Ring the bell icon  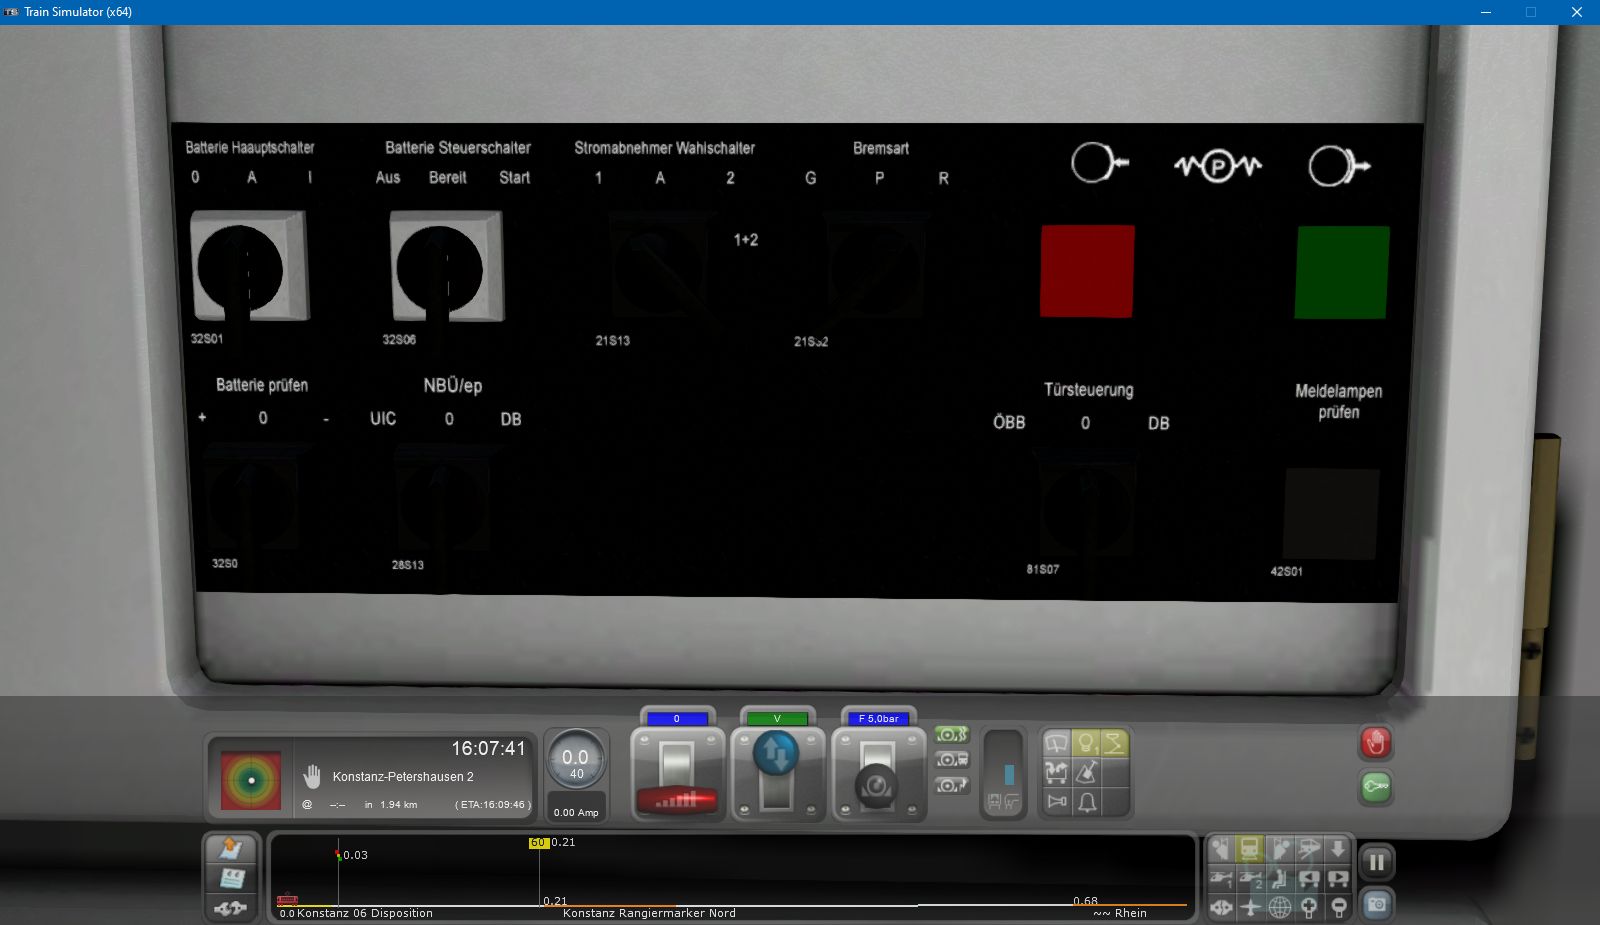tap(1086, 801)
